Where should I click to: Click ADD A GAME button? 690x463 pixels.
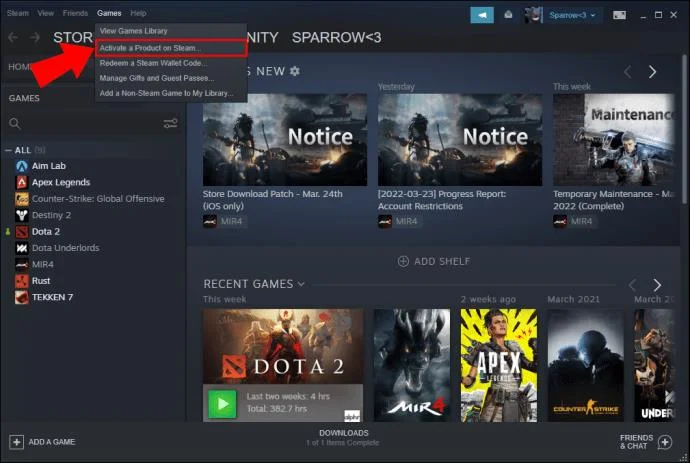click(x=42, y=442)
